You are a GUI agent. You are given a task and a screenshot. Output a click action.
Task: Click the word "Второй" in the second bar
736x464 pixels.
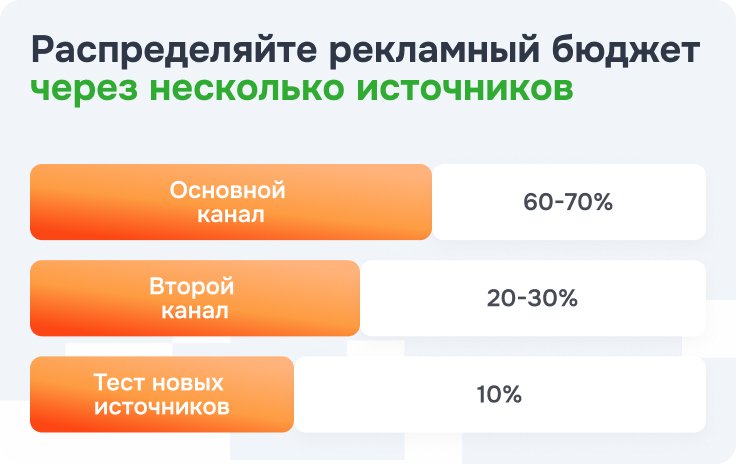click(191, 286)
